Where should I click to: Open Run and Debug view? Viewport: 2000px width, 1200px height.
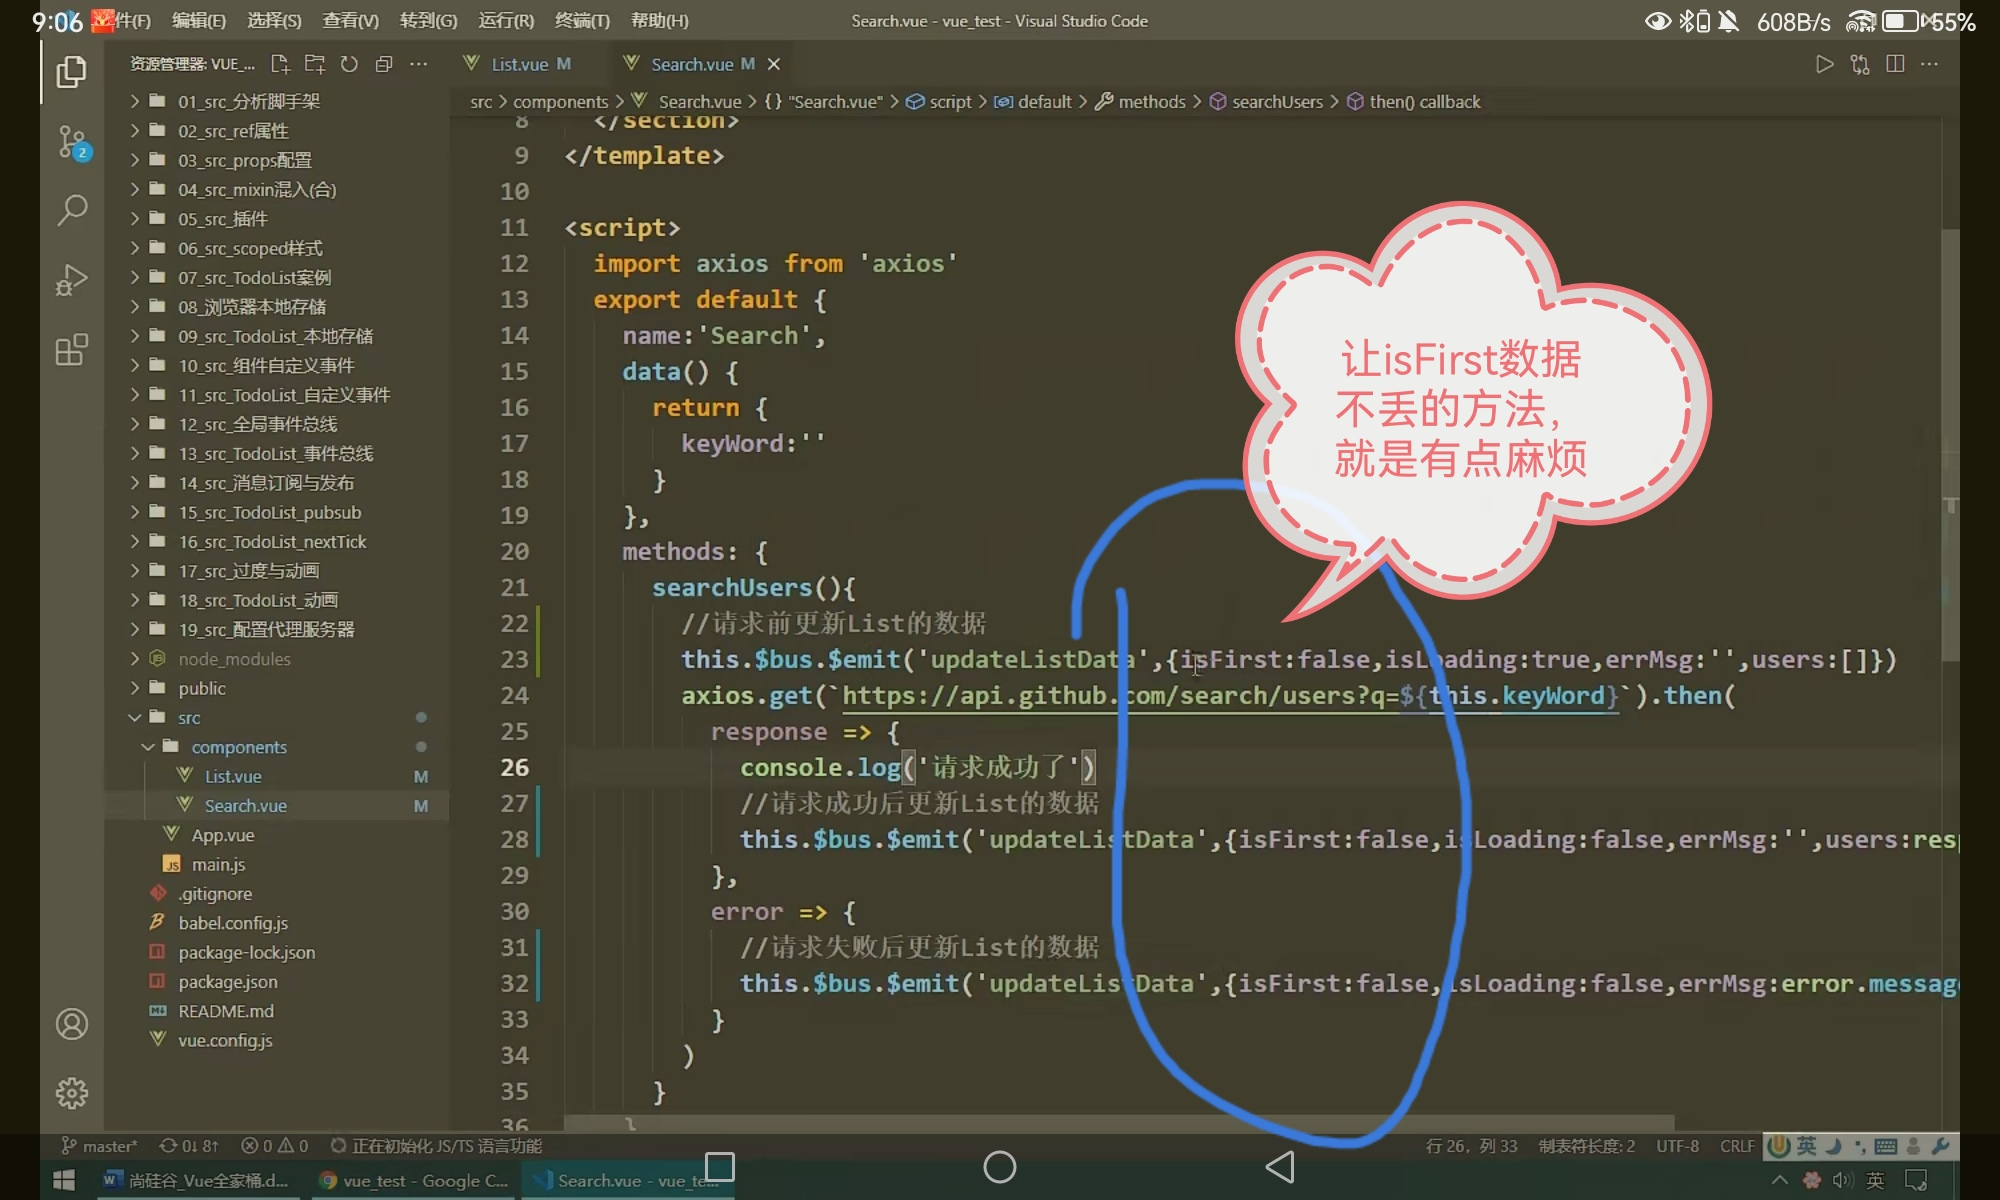coord(71,280)
